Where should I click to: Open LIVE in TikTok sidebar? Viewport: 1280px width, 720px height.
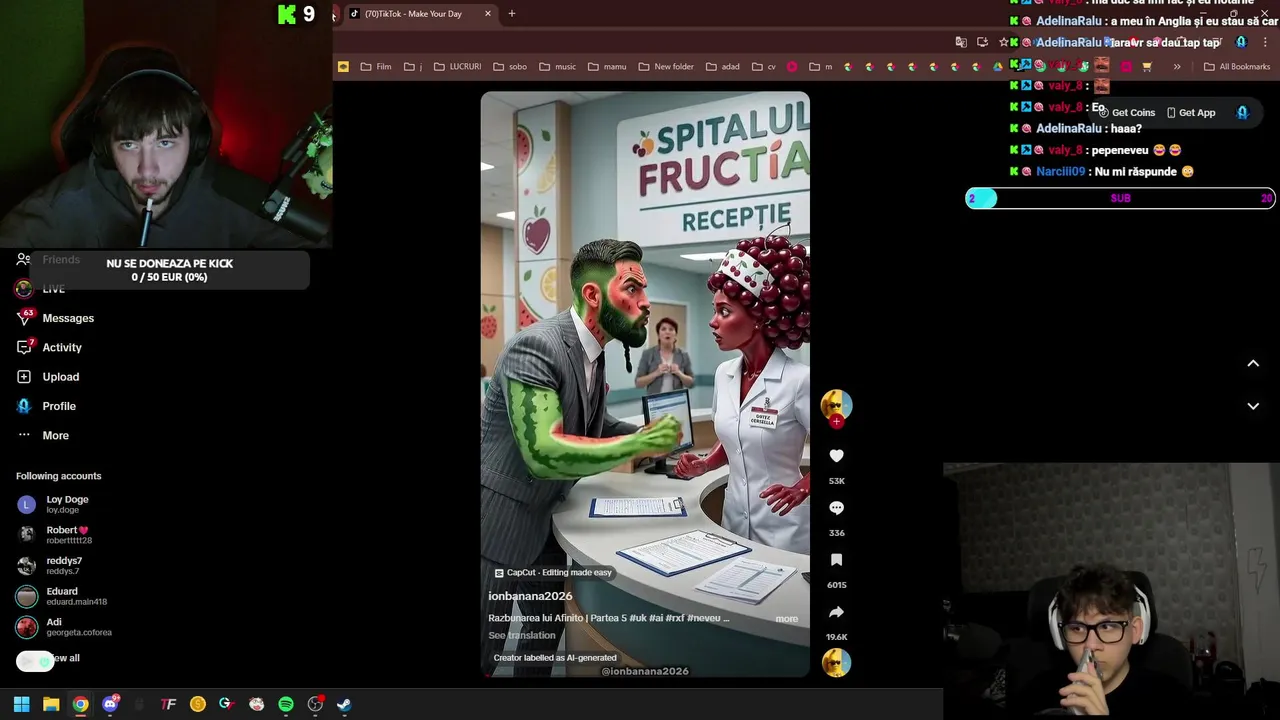click(53, 289)
